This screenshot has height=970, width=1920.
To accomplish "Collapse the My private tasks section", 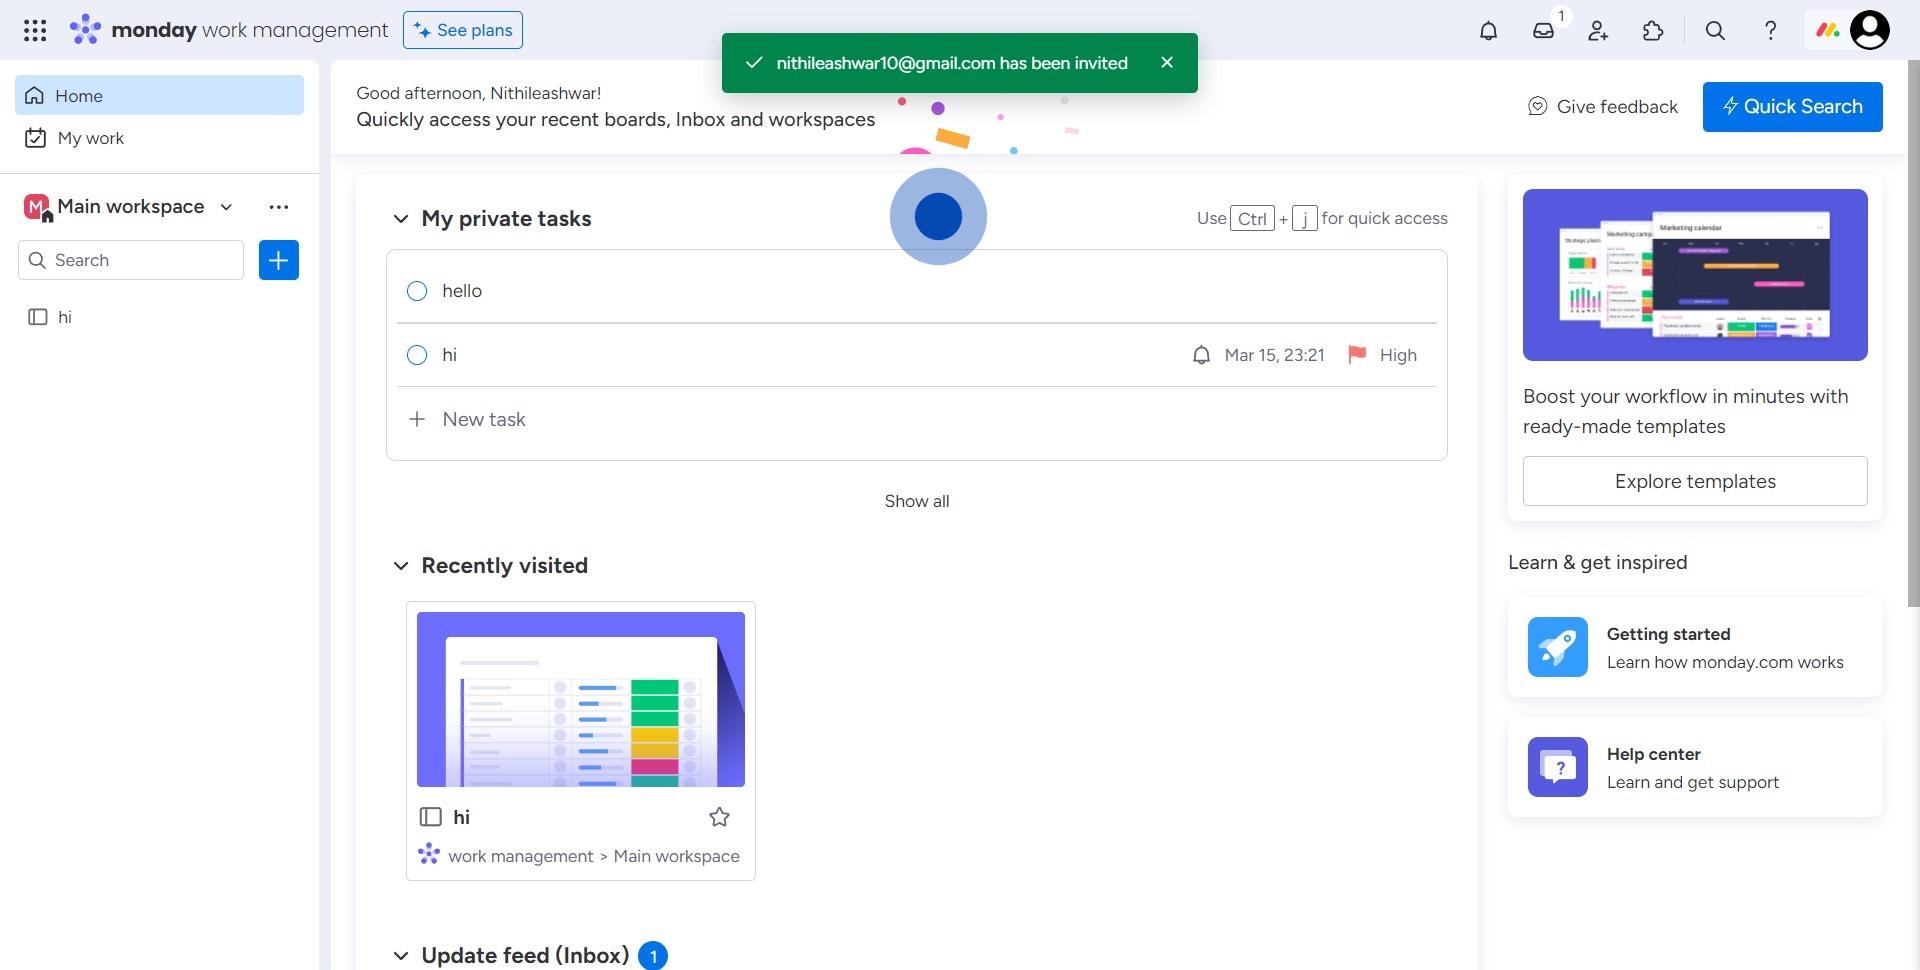I will pos(401,219).
